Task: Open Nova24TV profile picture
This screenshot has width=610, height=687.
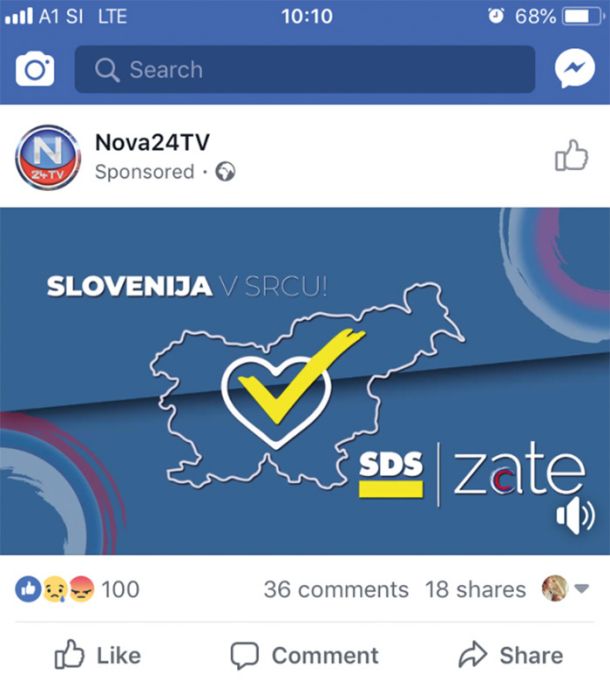Action: tap(48, 157)
